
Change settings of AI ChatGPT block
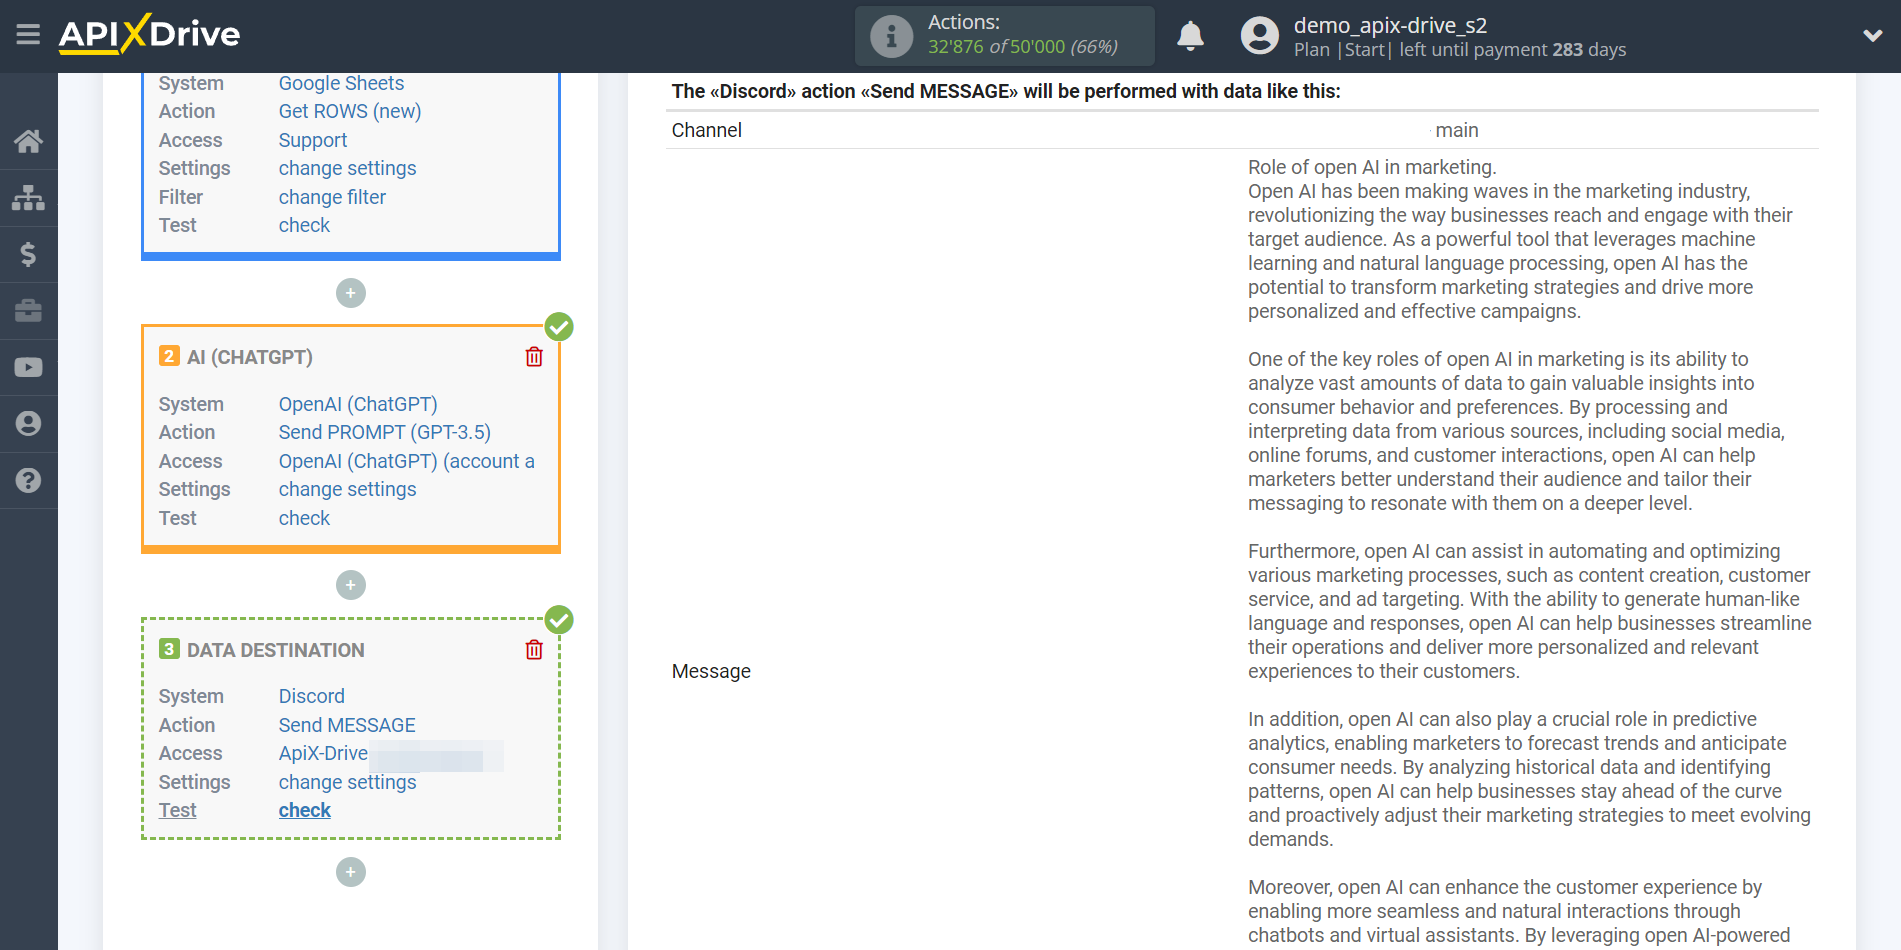(347, 489)
